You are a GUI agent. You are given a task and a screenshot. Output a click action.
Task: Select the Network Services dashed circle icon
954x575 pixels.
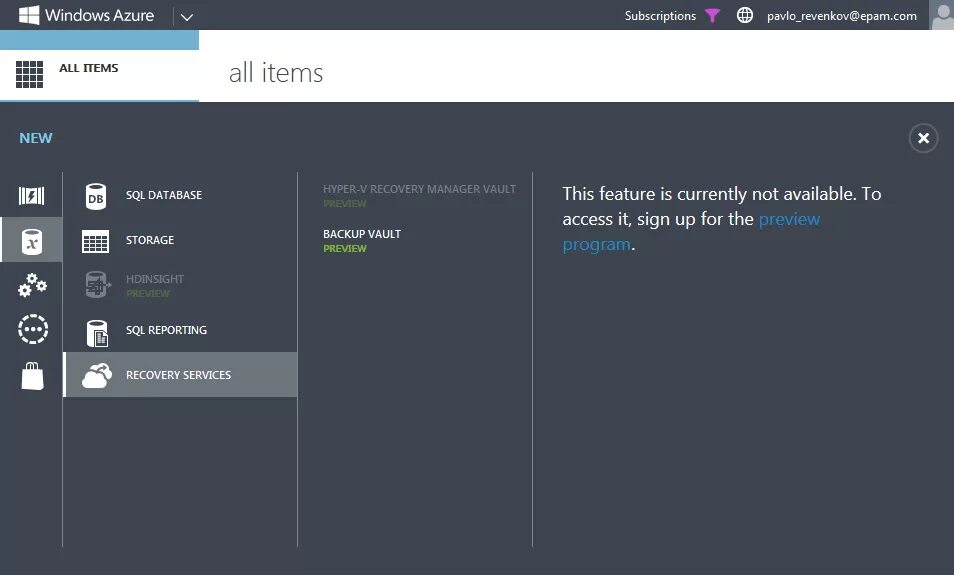click(32, 329)
